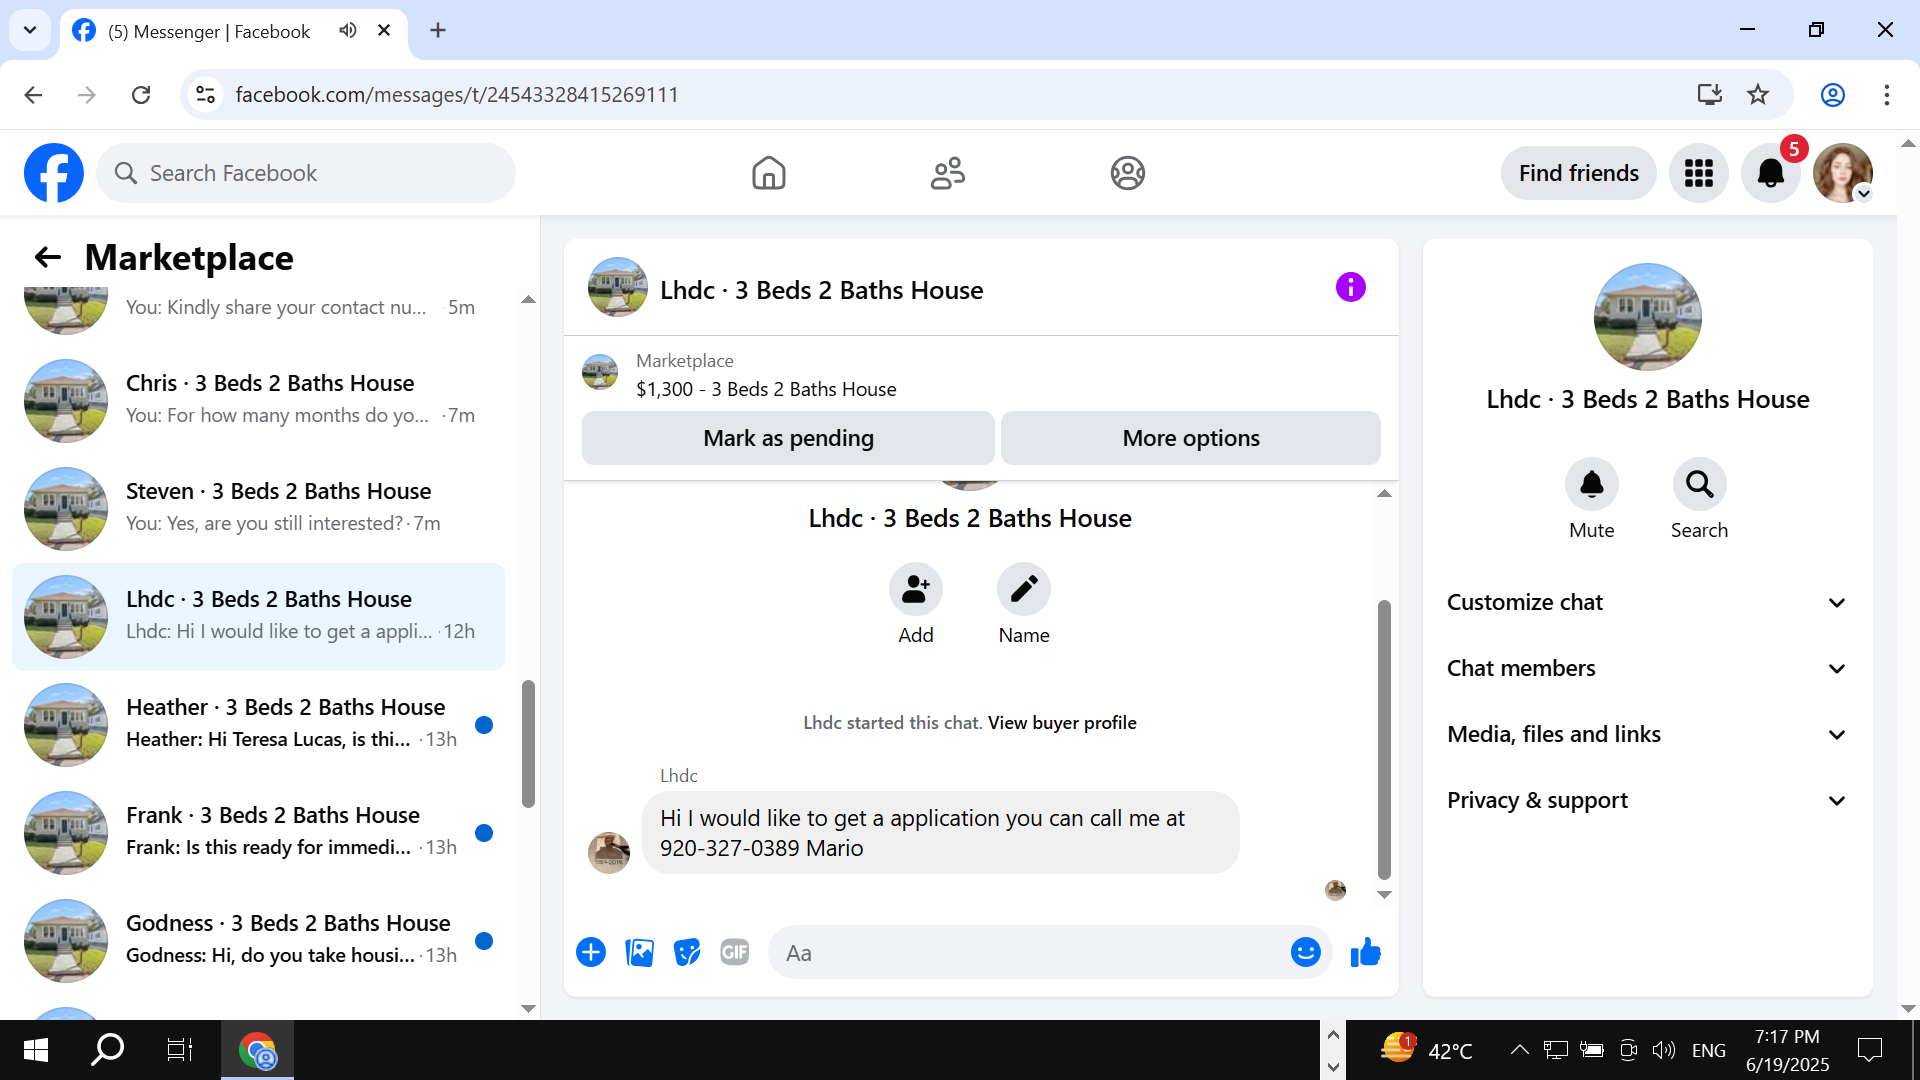
Task: Choose a GIF in composer
Action: click(735, 952)
